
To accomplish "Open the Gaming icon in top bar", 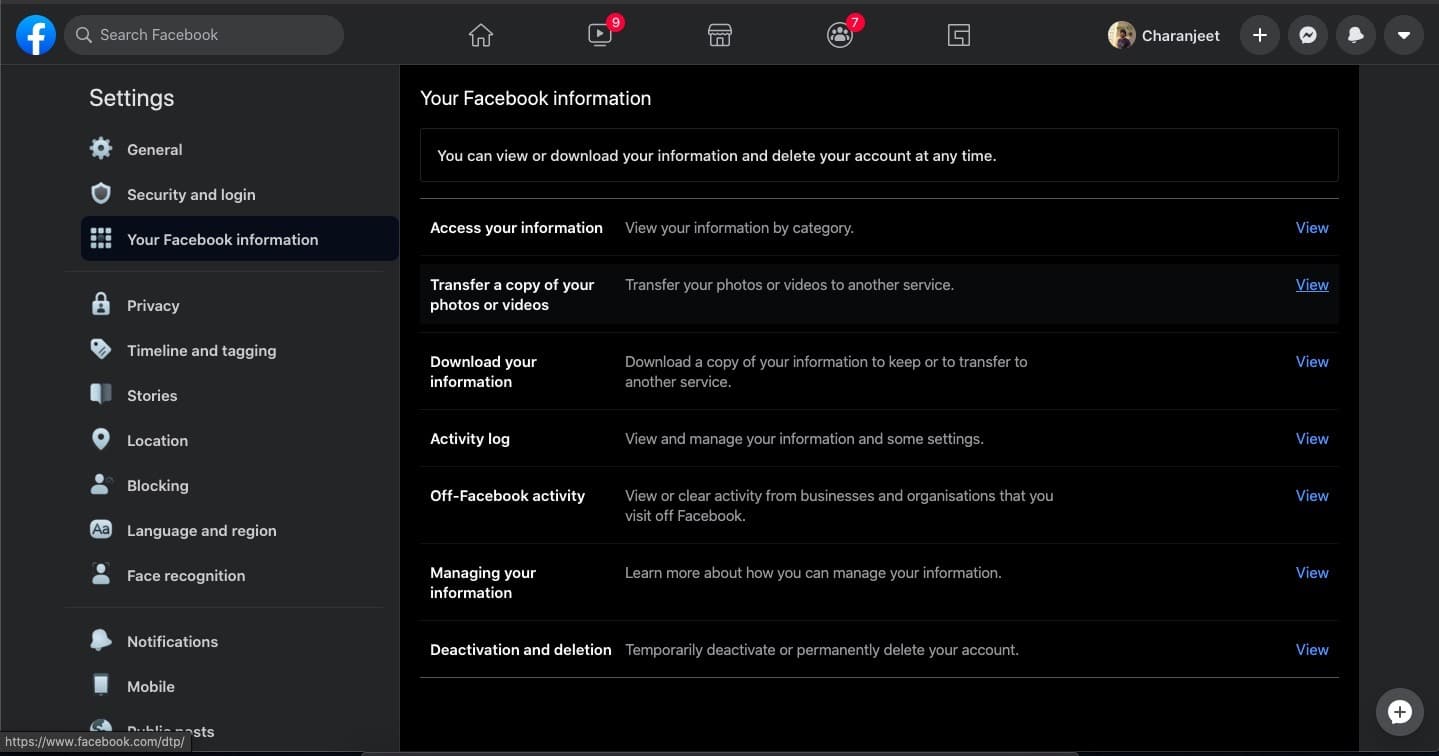I will (959, 36).
